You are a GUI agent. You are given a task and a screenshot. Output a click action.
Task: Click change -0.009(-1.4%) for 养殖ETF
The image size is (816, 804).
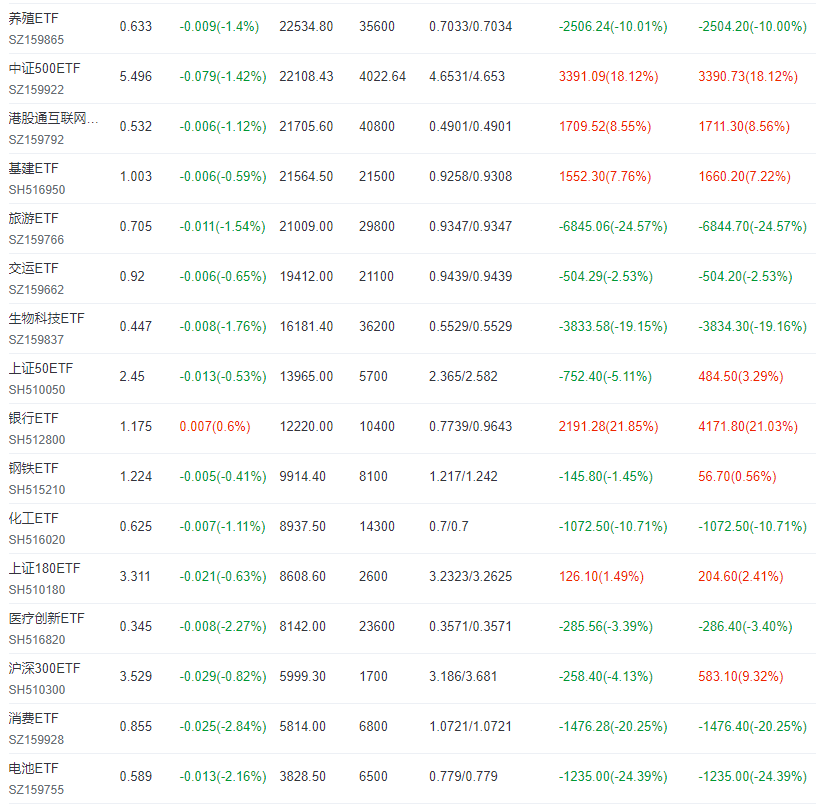[x=219, y=26]
